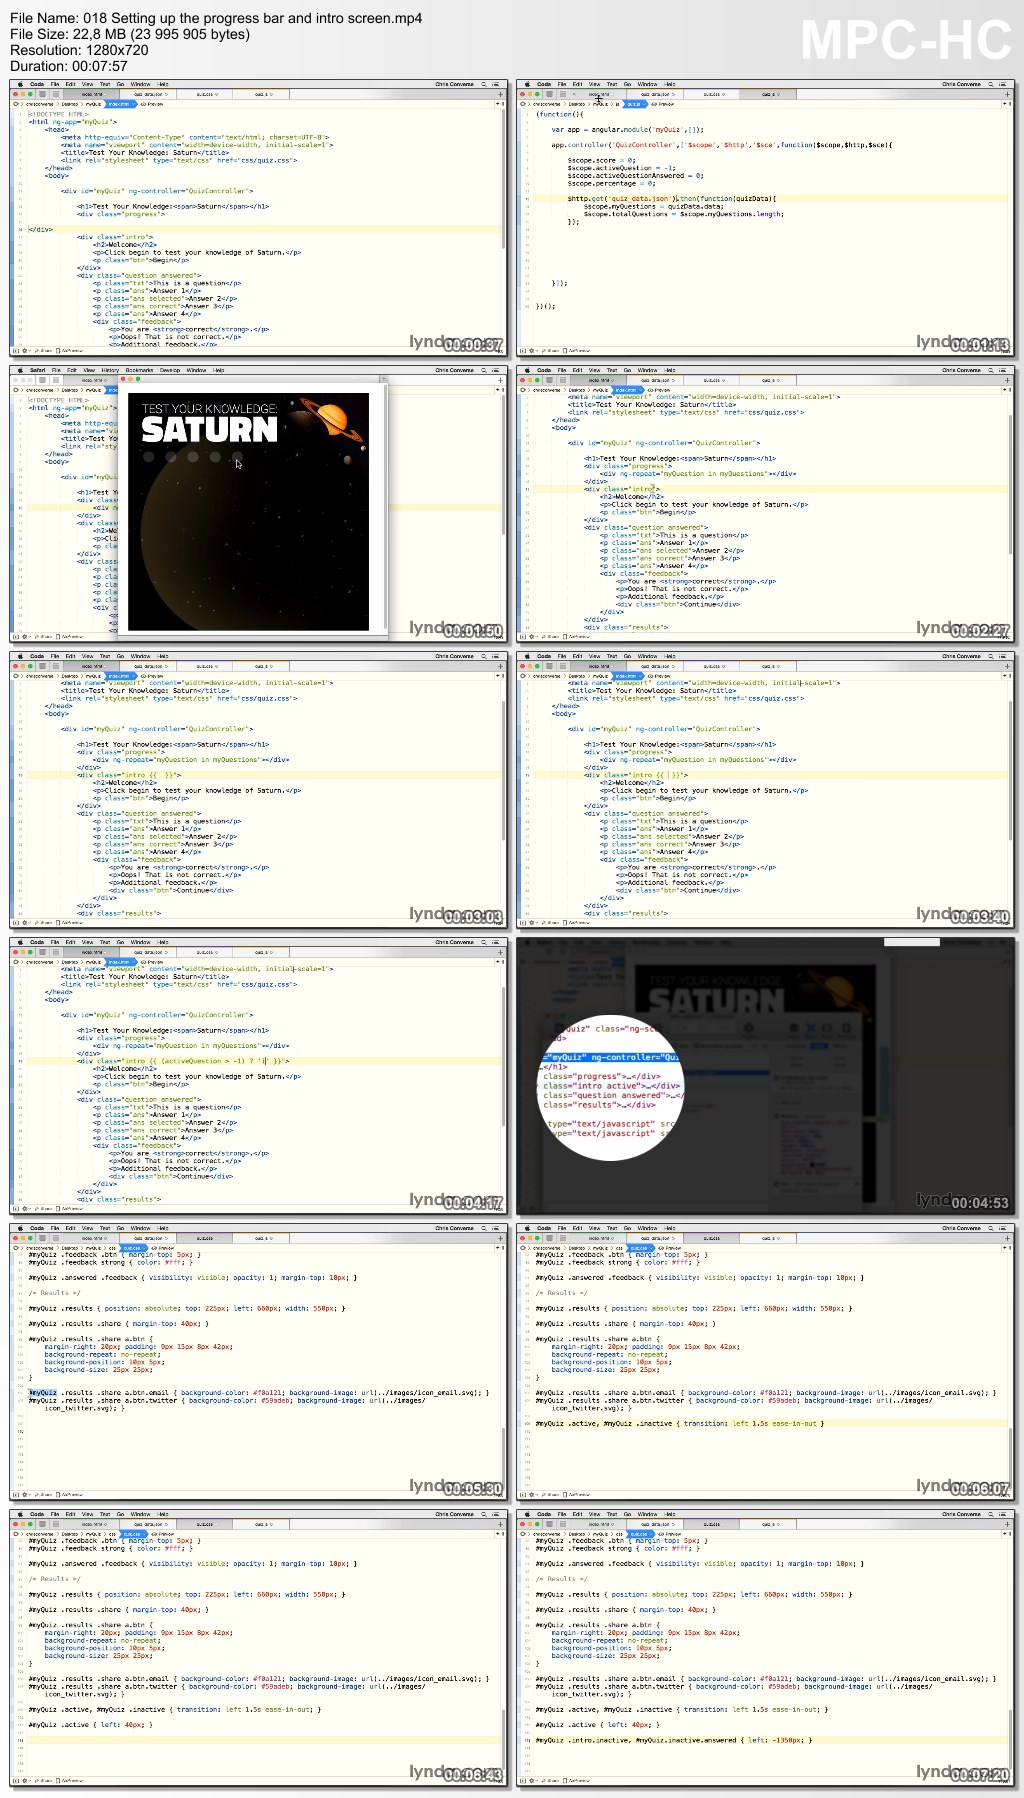Screen dimensions: 1024x1798
Task: Open the File menu in the 00:00:37 frame
Action: [x=55, y=84]
